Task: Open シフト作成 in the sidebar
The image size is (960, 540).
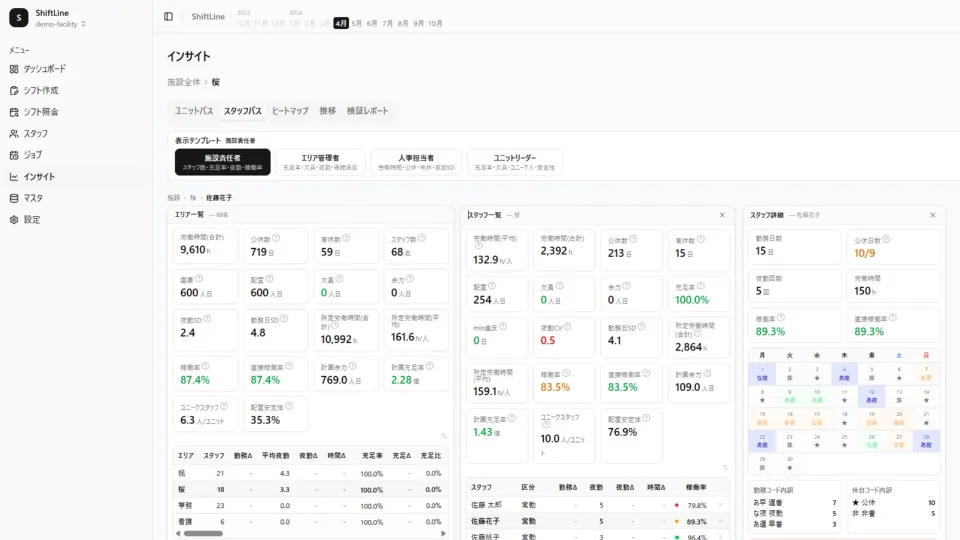Action: click(x=40, y=90)
